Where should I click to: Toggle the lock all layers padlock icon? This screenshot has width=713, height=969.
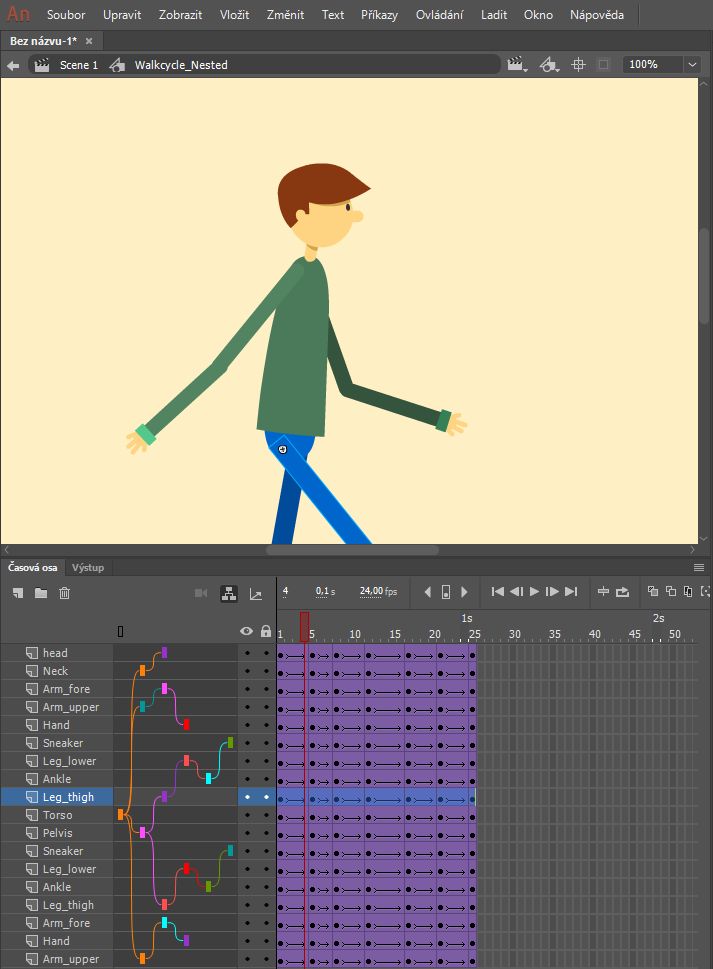pyautogui.click(x=266, y=631)
